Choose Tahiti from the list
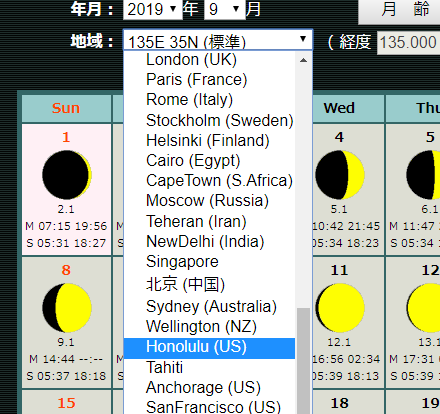Screen dimensions: 440x414 pyautogui.click(x=209, y=367)
